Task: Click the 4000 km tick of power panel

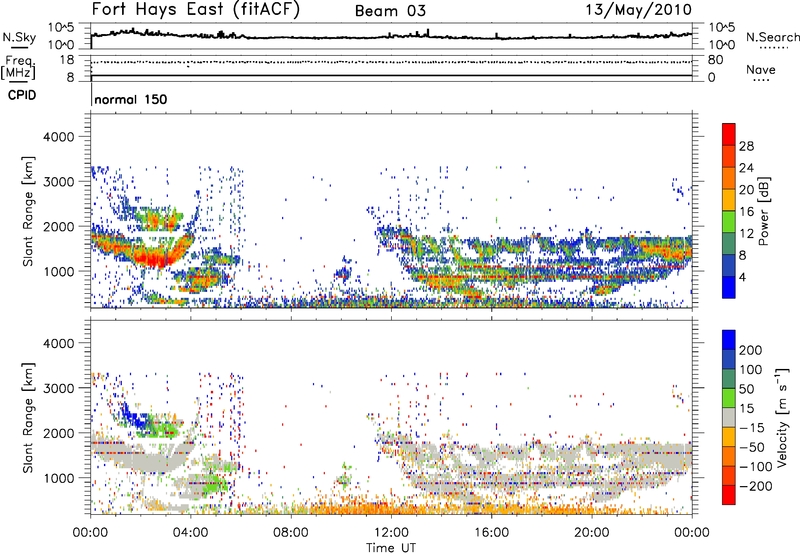Action: [58, 137]
